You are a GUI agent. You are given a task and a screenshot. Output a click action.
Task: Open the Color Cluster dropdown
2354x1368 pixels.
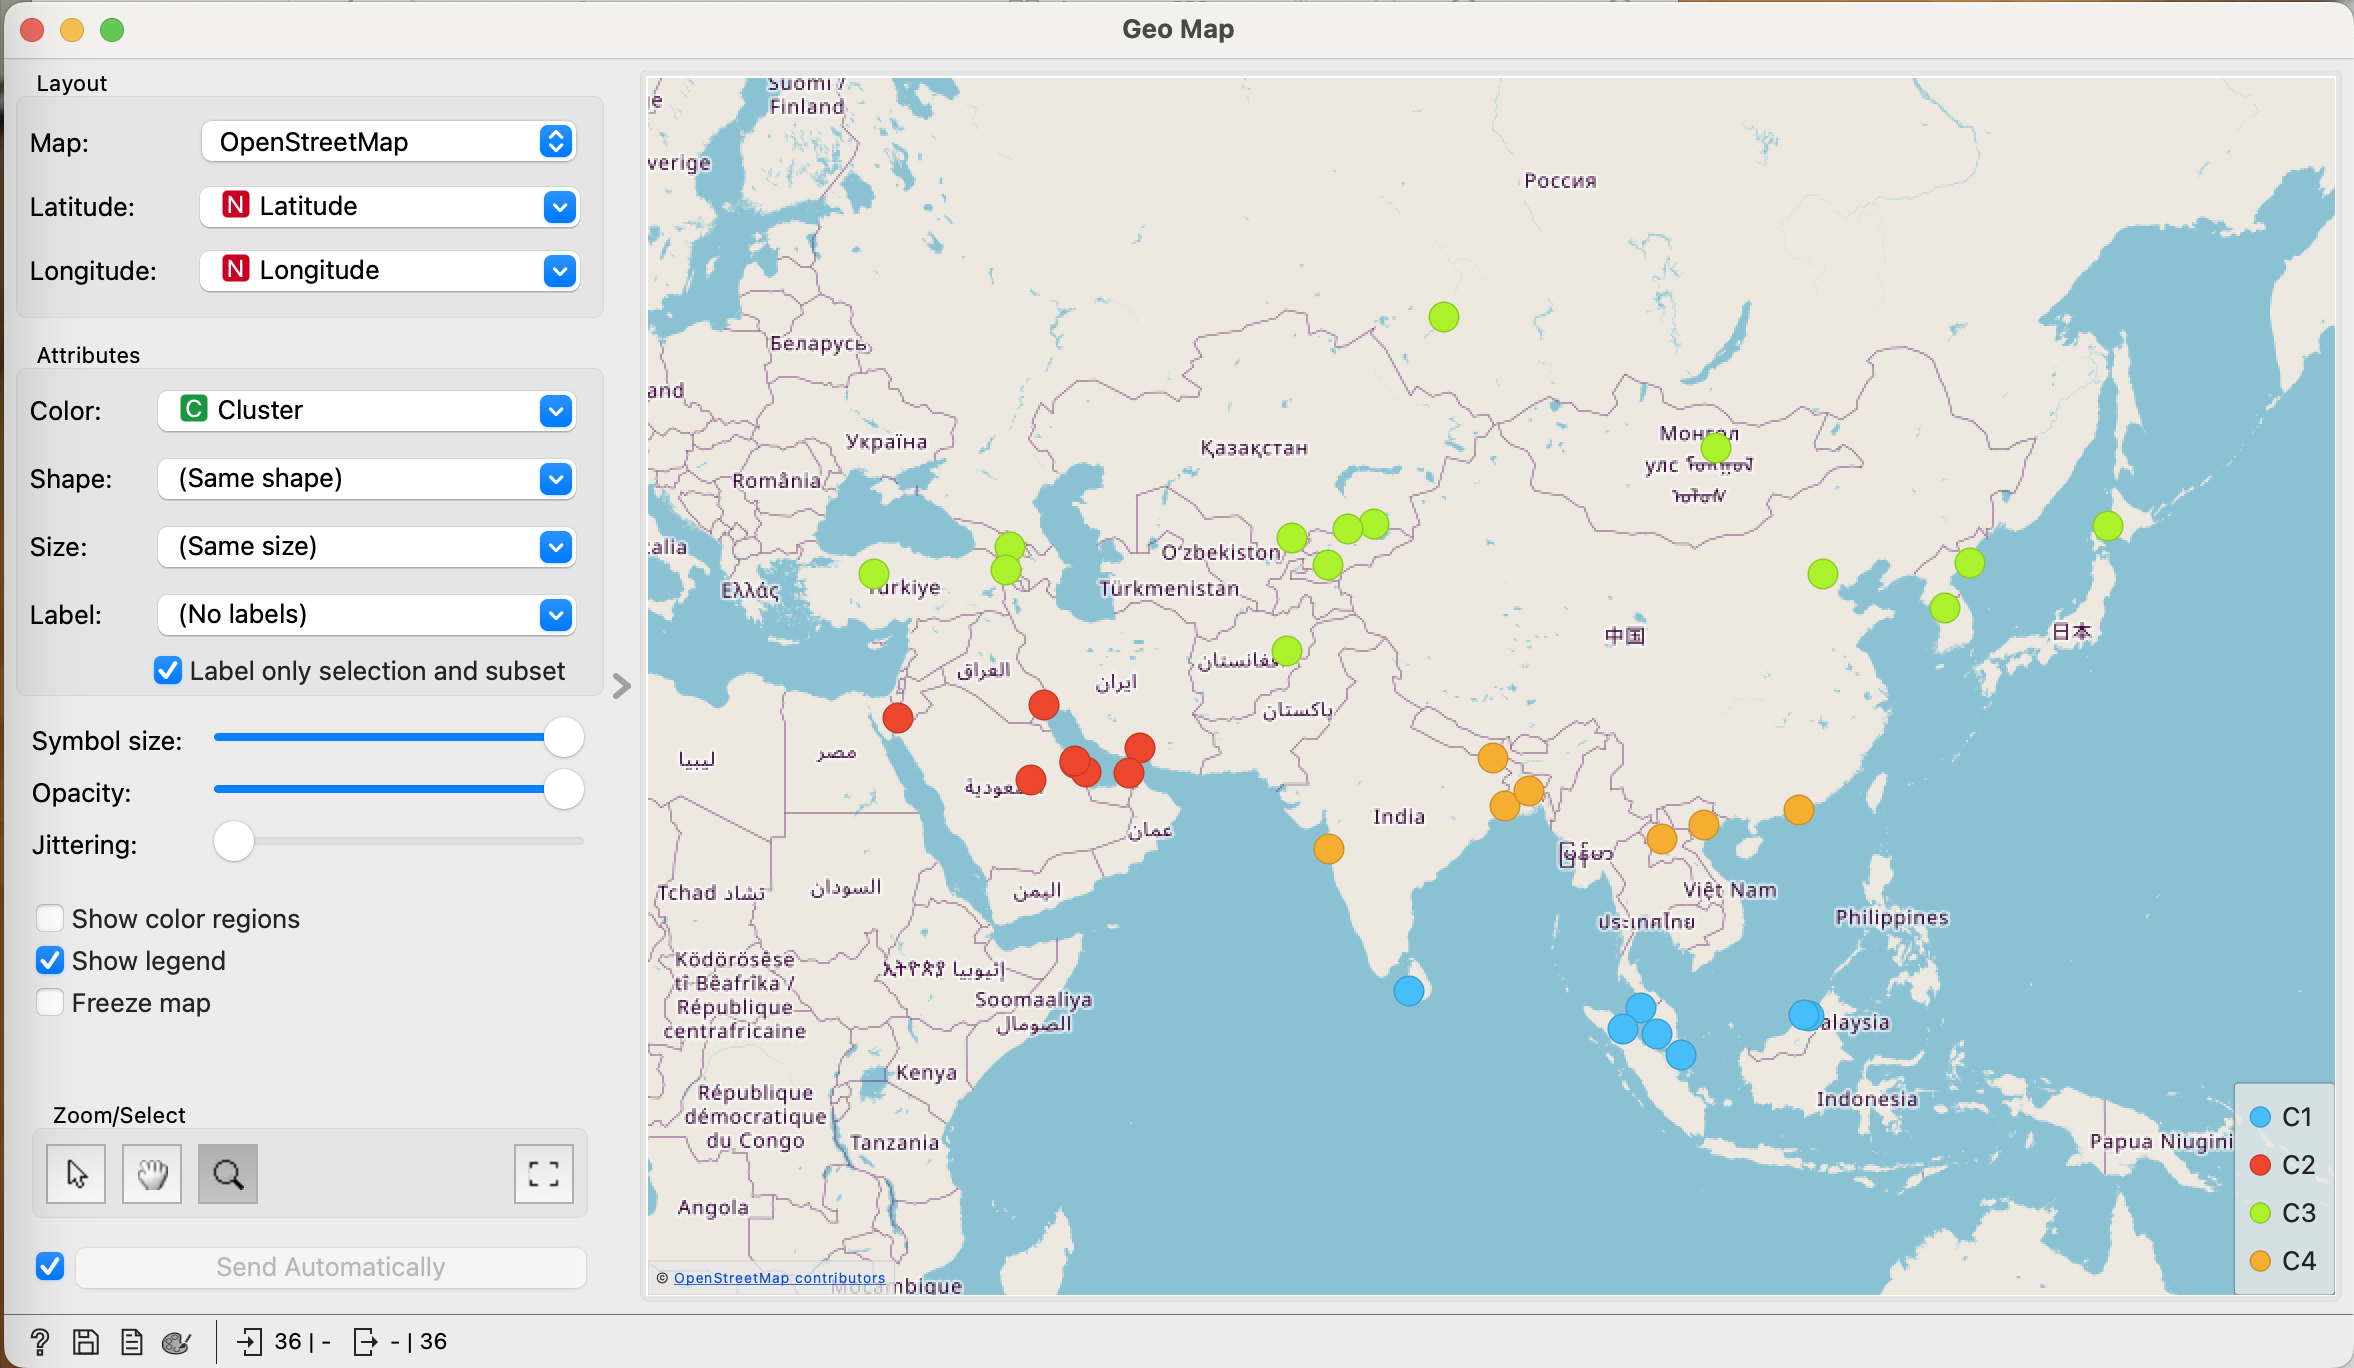pyautogui.click(x=366, y=410)
